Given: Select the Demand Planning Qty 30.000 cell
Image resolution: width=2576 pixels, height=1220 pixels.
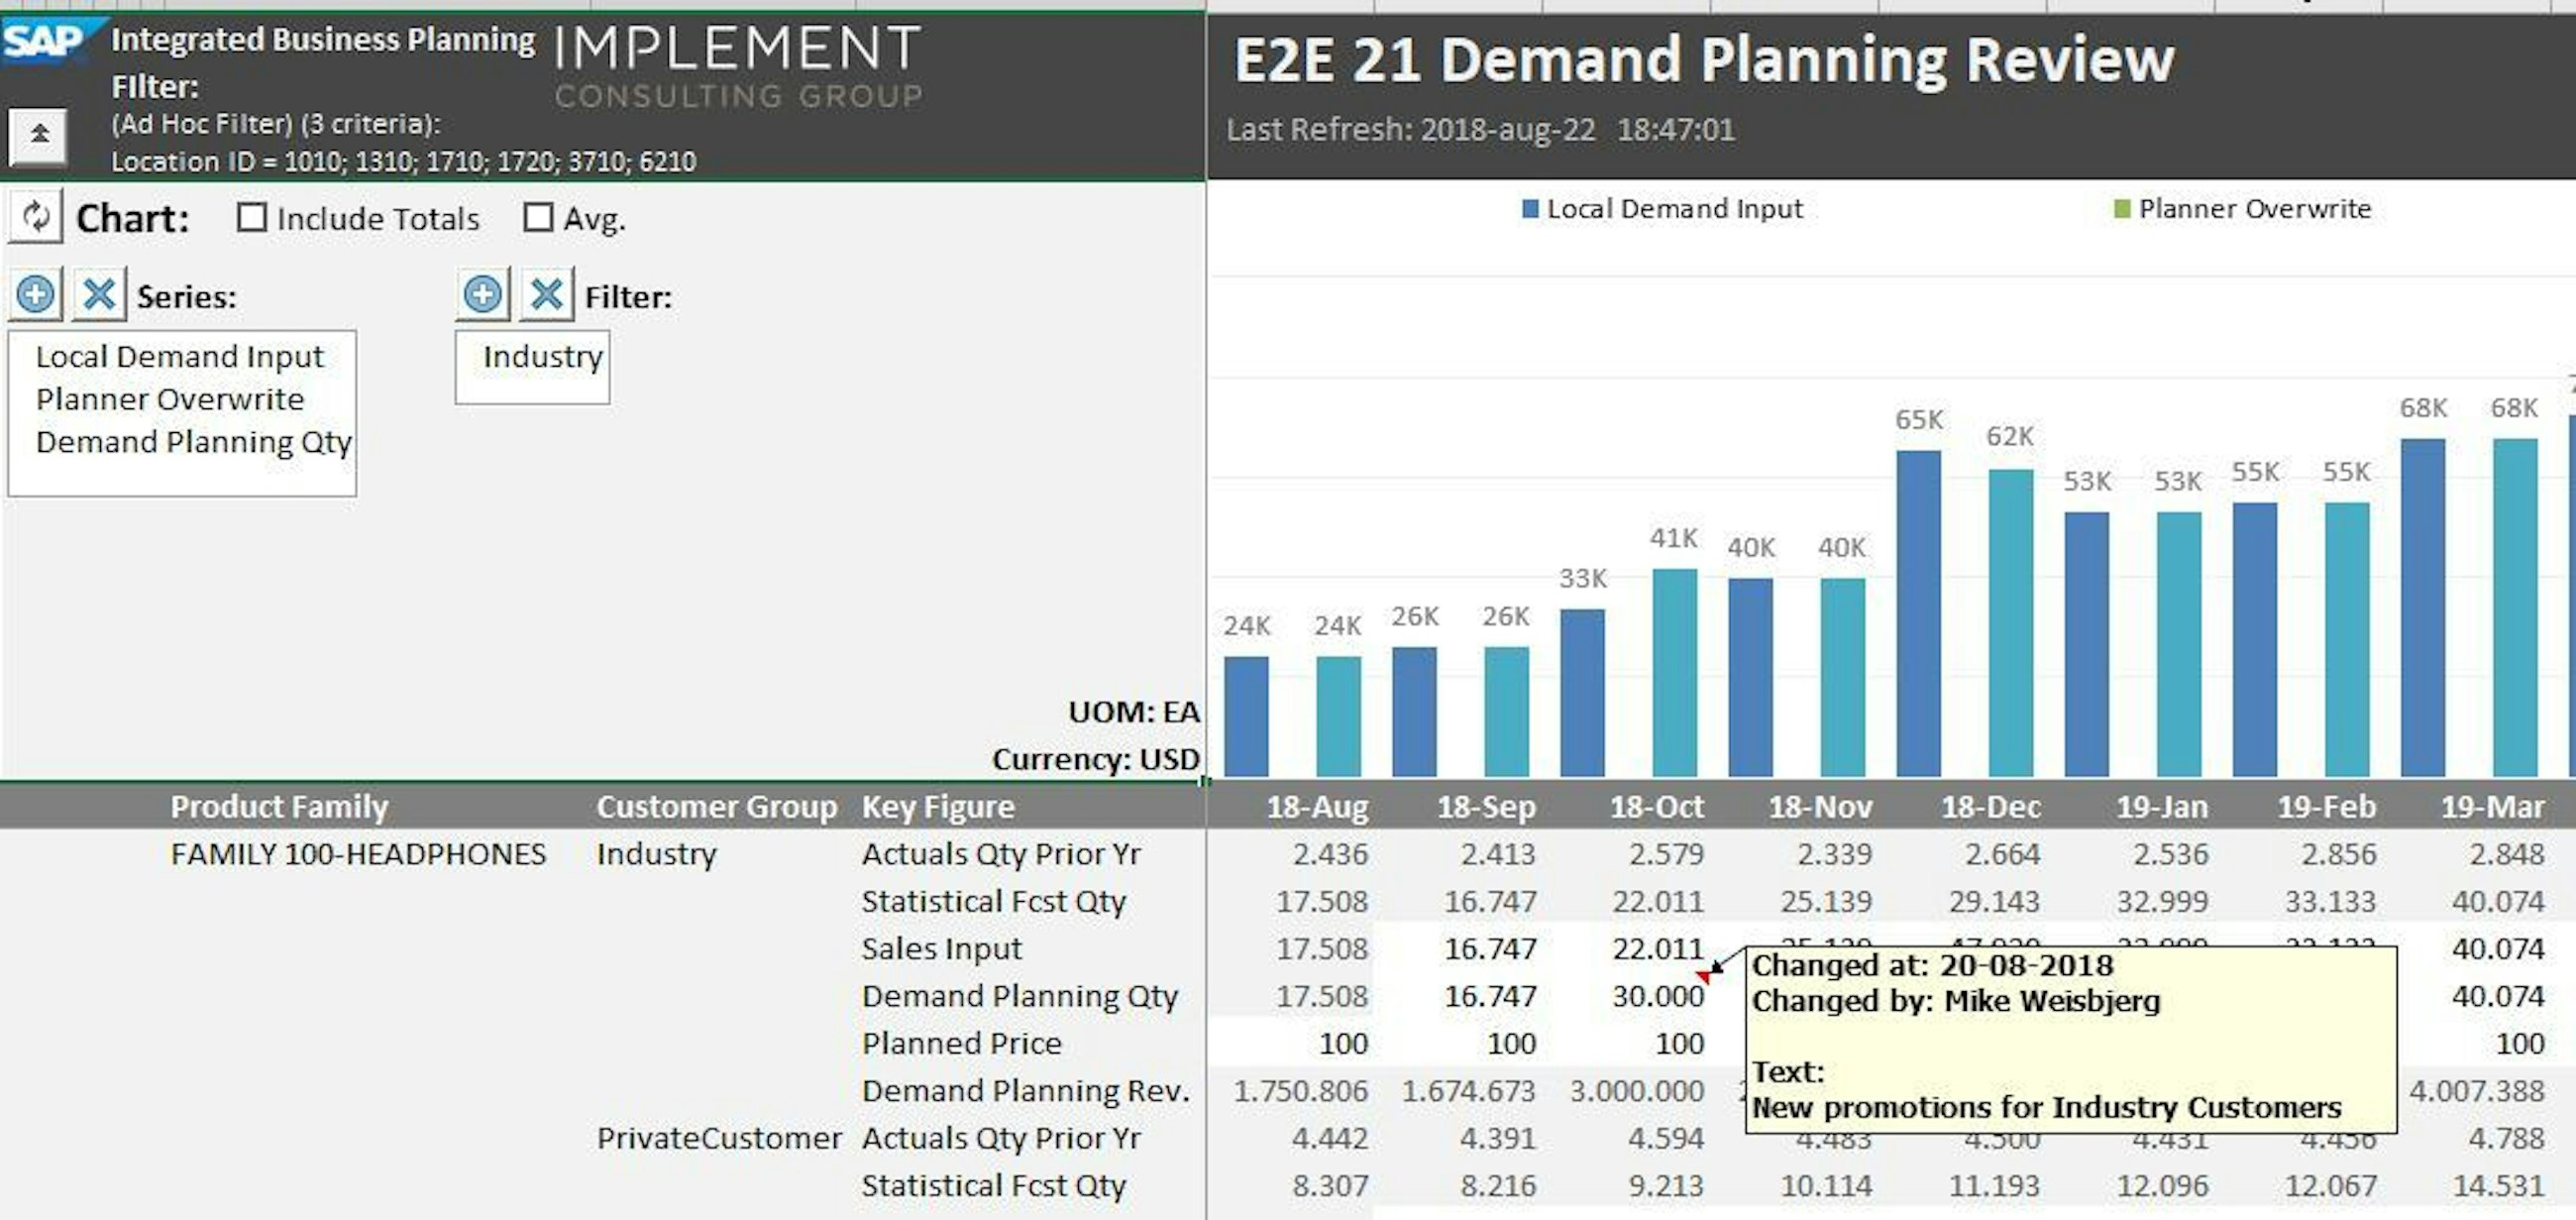Looking at the screenshot, I should click(1657, 996).
